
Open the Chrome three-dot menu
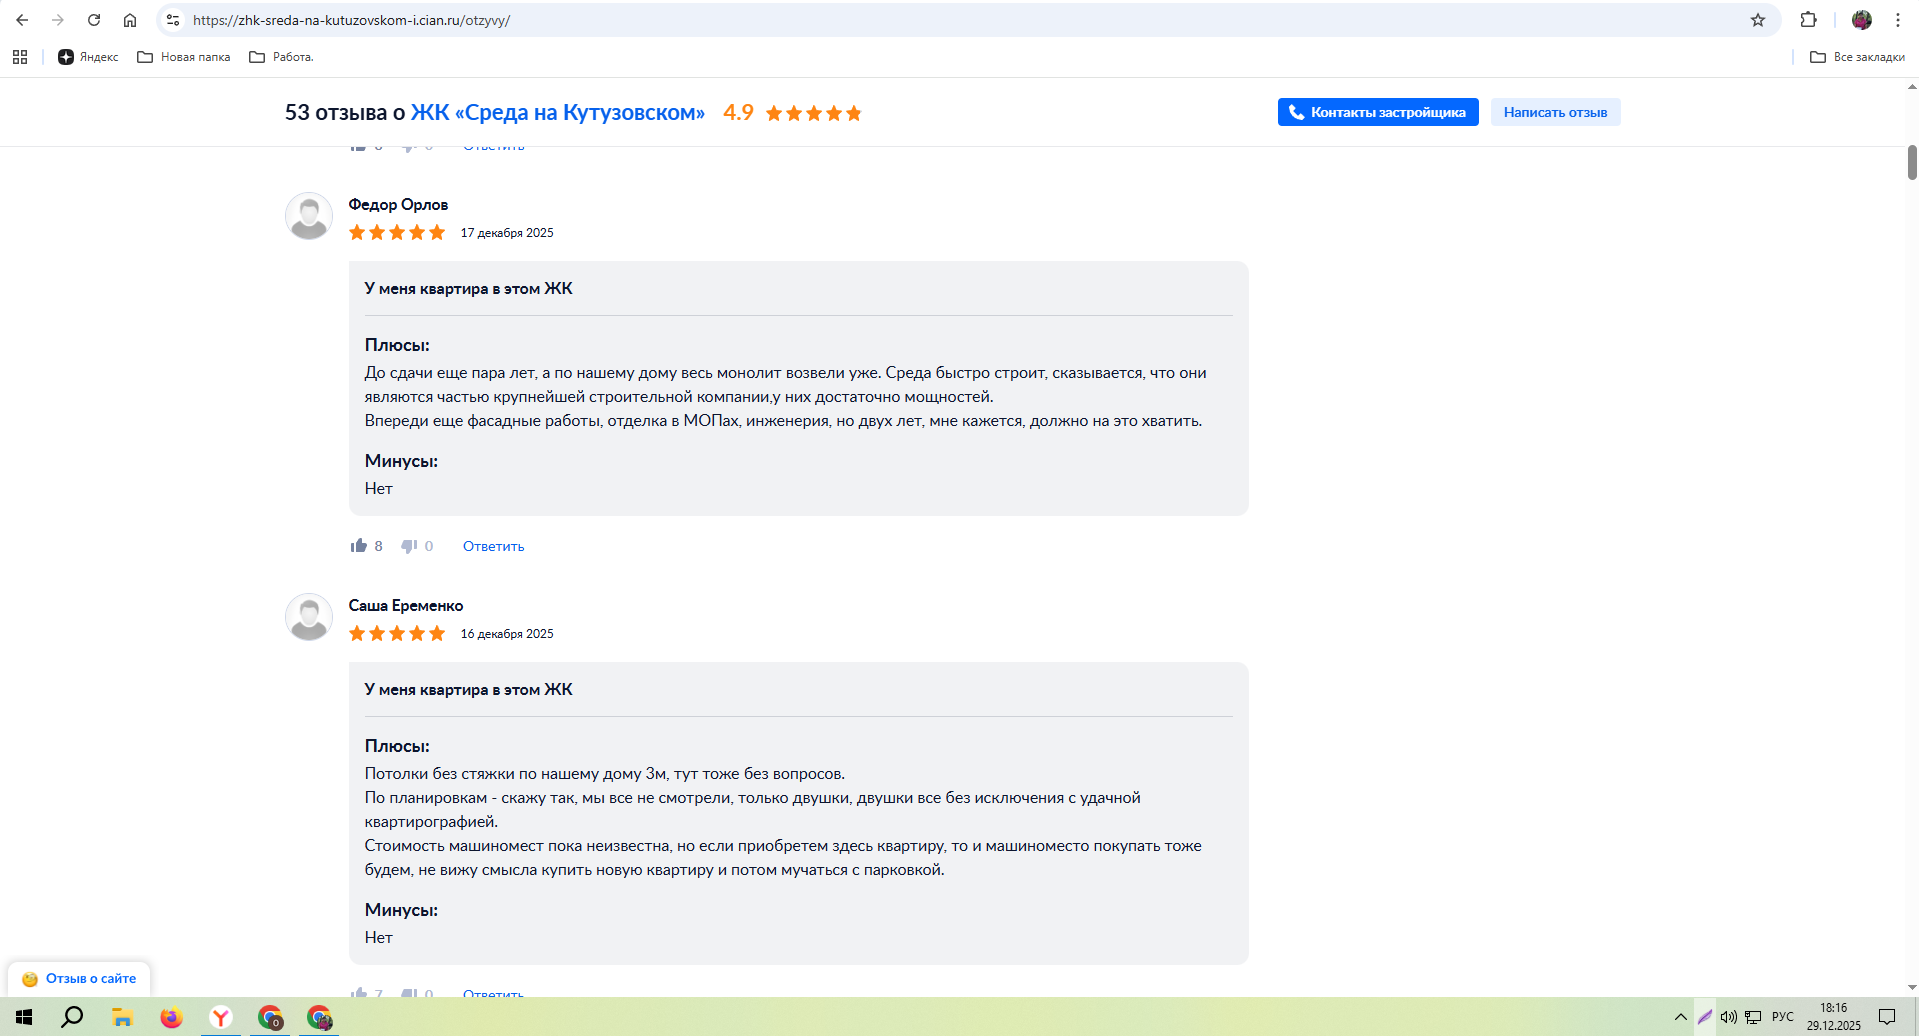1898,20
